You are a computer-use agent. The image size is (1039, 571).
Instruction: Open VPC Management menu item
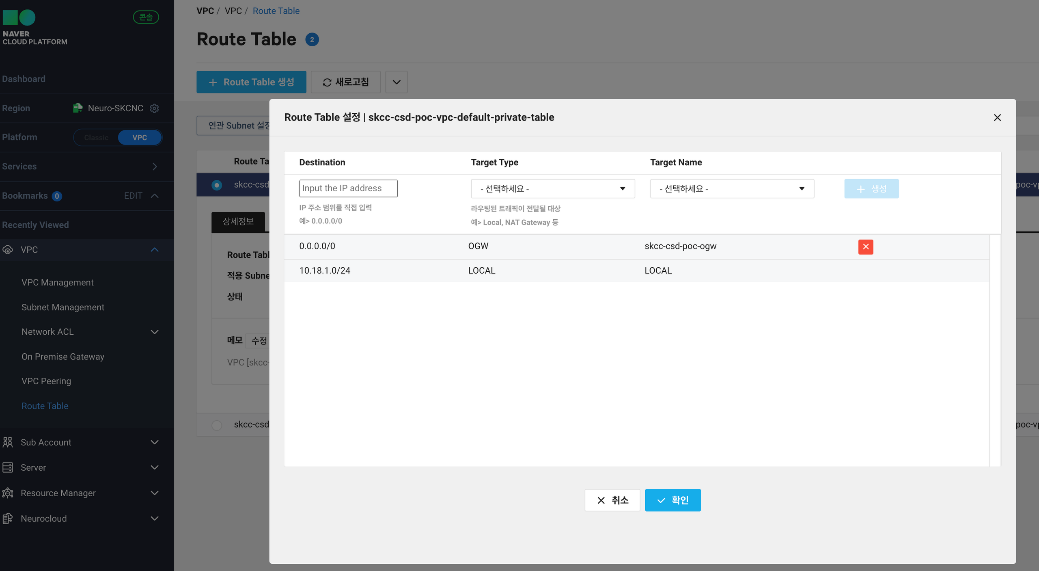58,282
